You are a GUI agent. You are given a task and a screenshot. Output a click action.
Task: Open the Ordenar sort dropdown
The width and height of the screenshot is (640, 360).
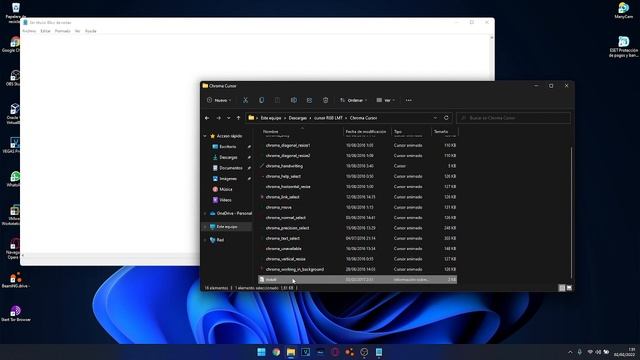353,100
